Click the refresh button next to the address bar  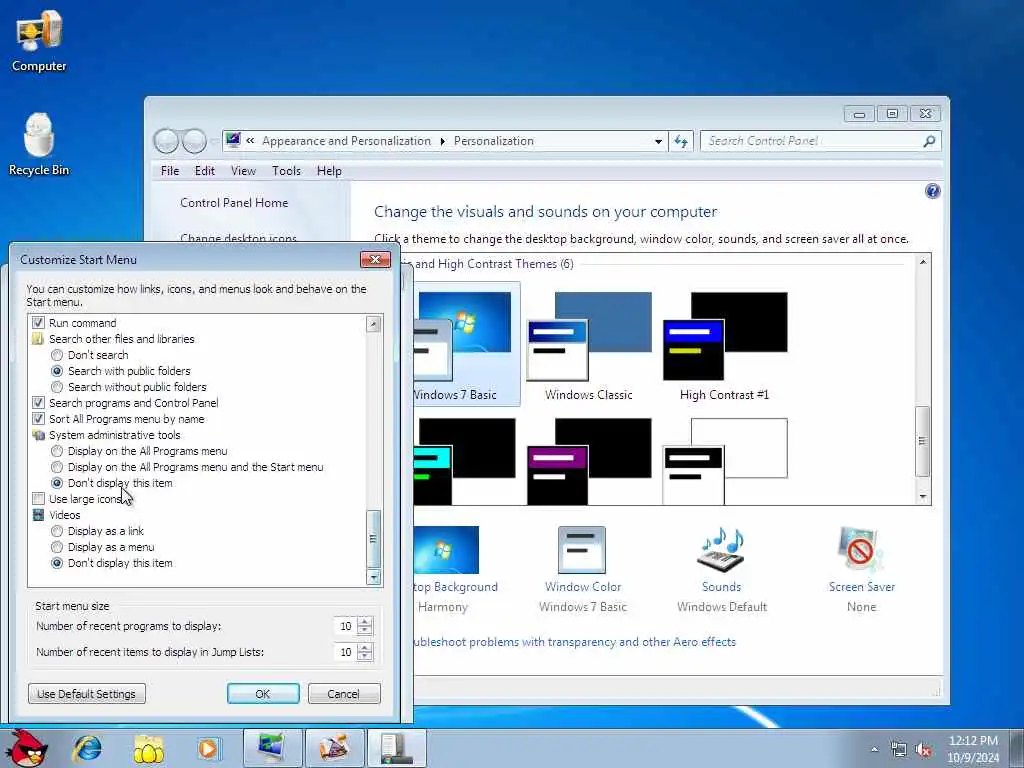coord(680,141)
